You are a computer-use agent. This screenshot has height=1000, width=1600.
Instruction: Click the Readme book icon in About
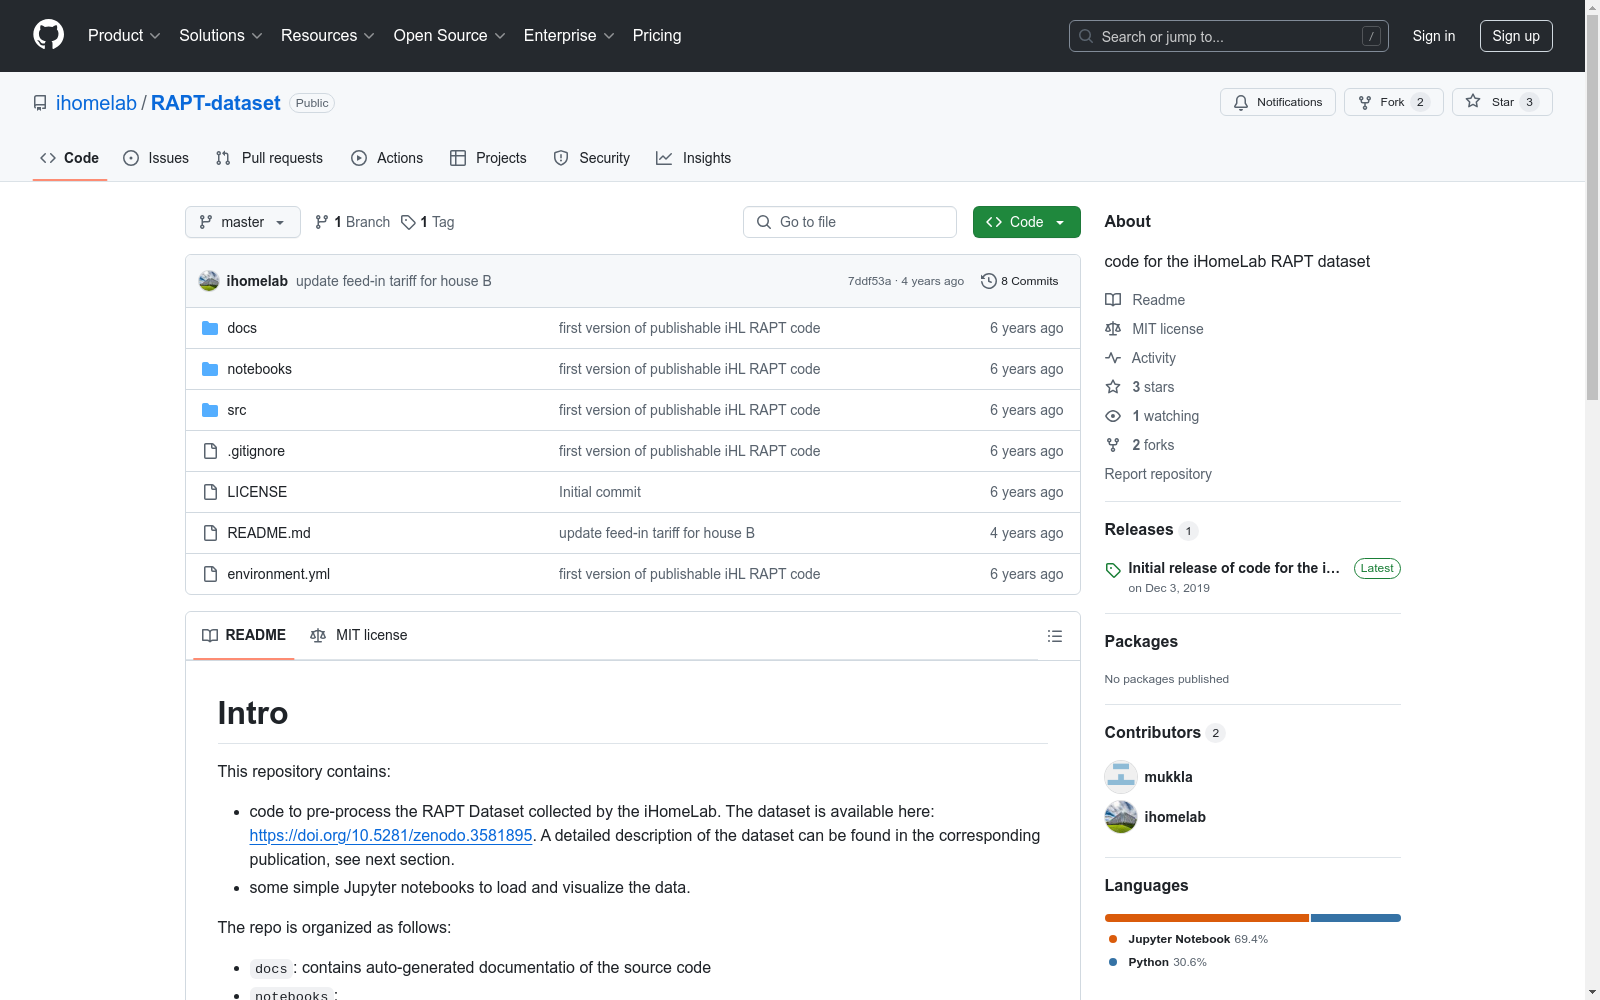[x=1113, y=300]
